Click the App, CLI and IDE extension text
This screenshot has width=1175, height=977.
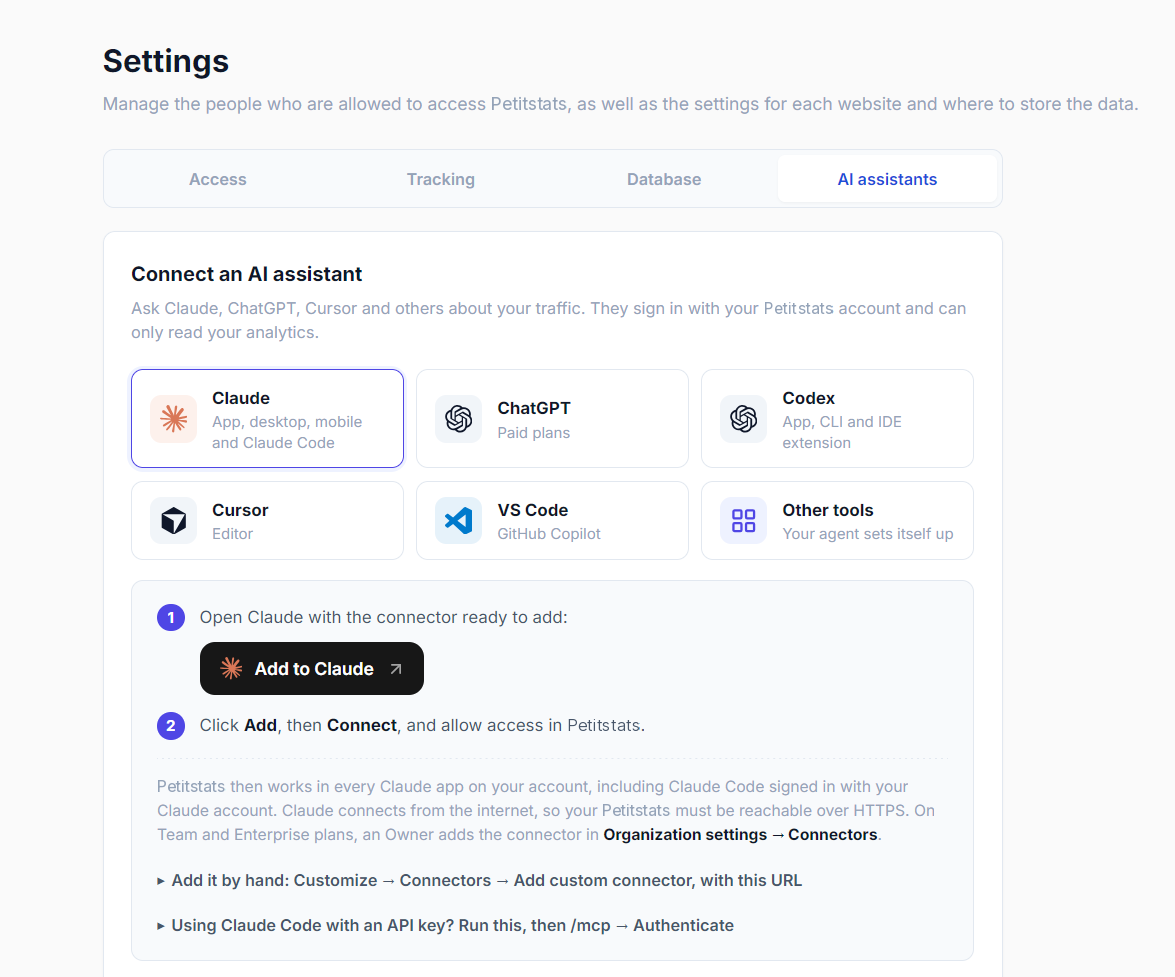point(842,432)
